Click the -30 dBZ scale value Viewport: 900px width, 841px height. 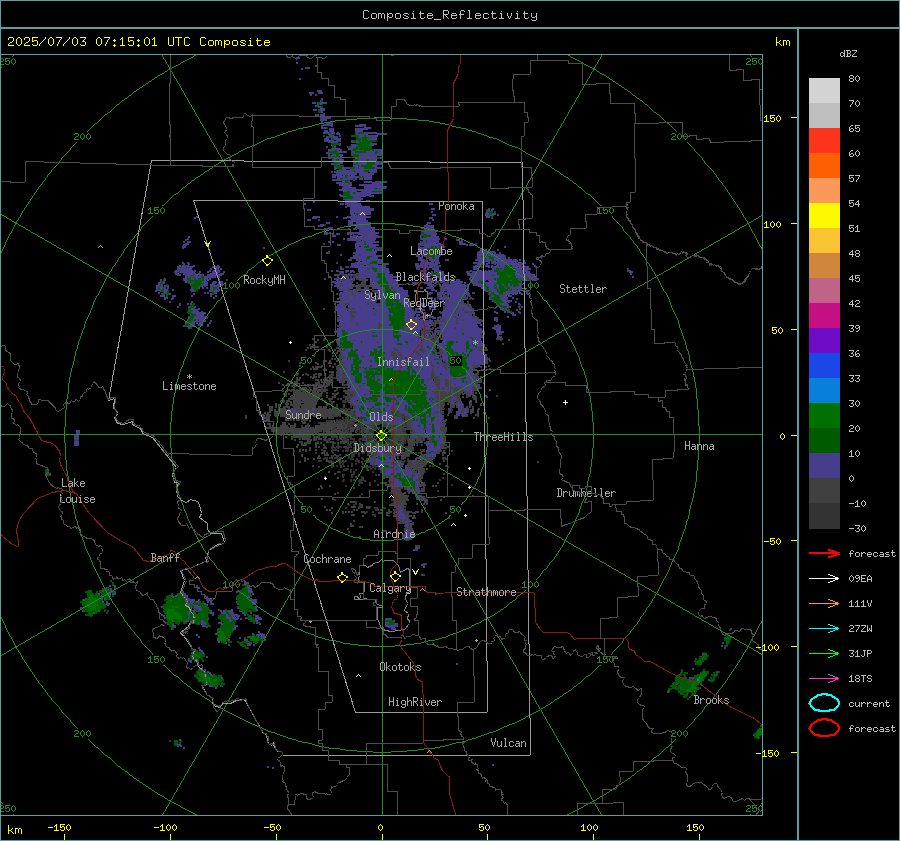857,528
